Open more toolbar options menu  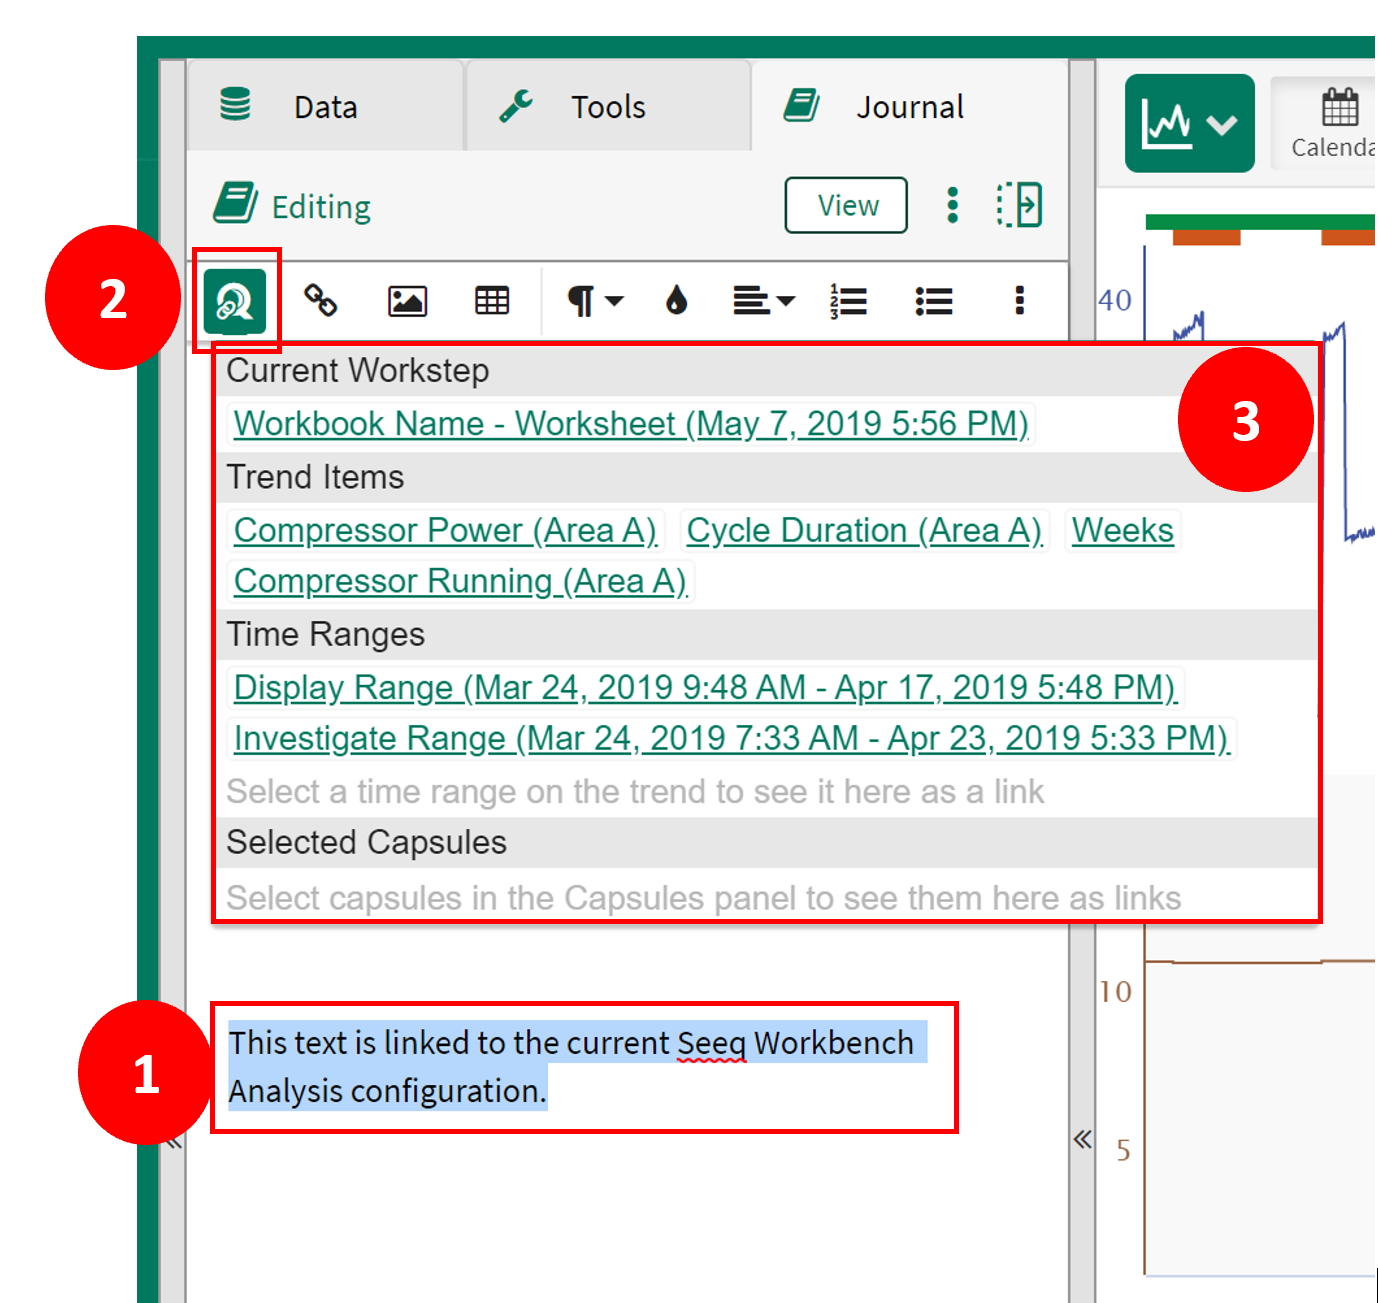click(x=1019, y=300)
